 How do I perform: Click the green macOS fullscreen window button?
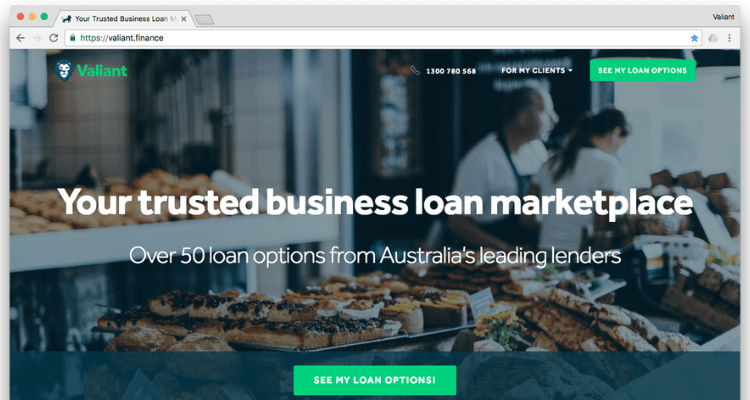click(44, 16)
